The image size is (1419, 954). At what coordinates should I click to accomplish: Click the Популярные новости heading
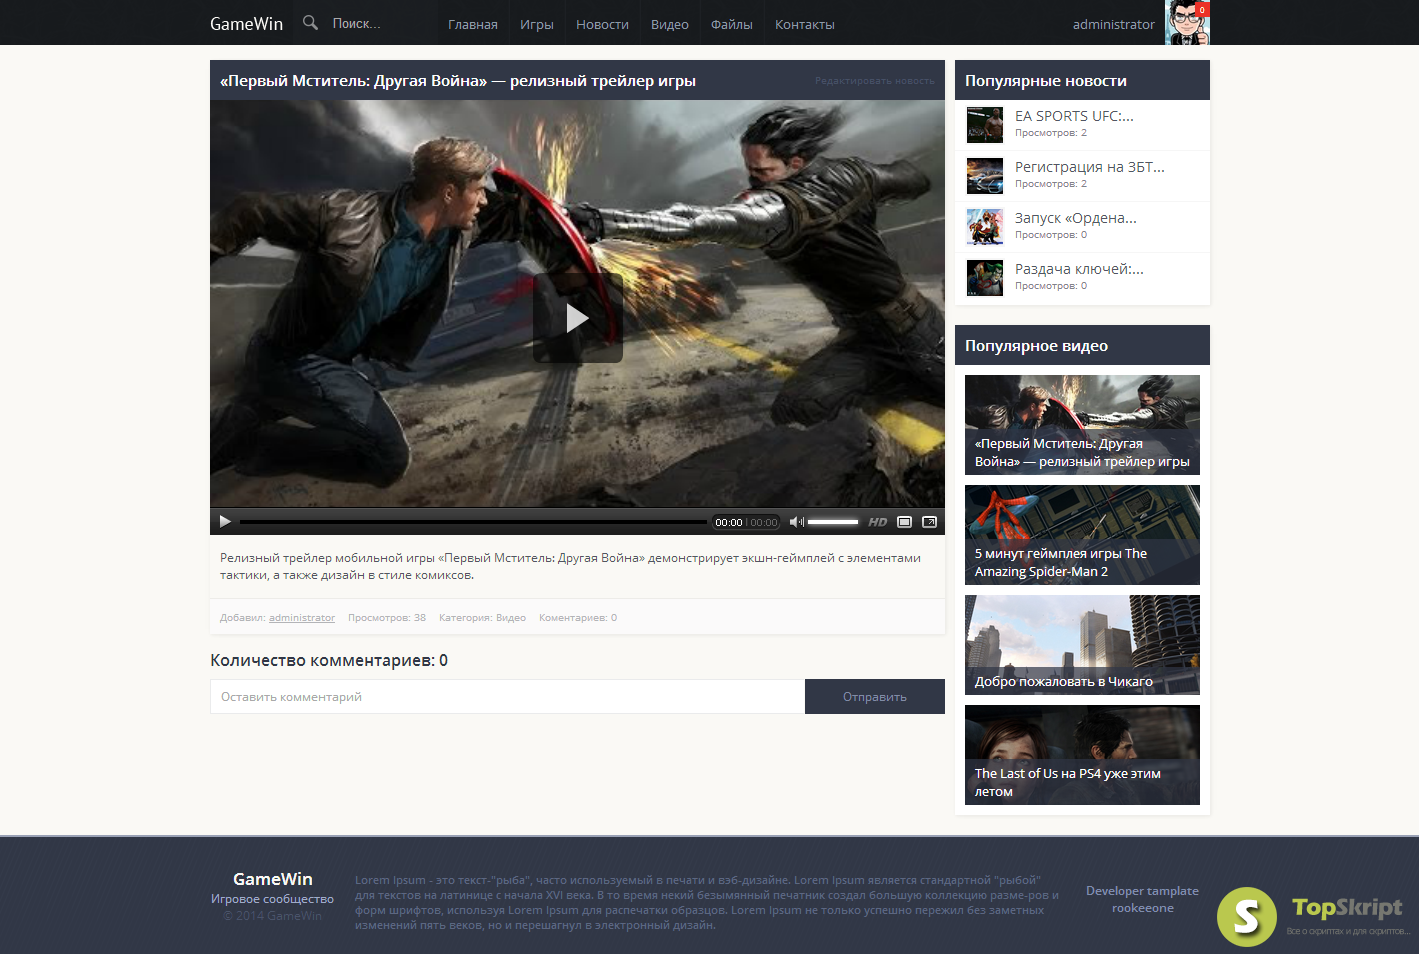(1046, 81)
